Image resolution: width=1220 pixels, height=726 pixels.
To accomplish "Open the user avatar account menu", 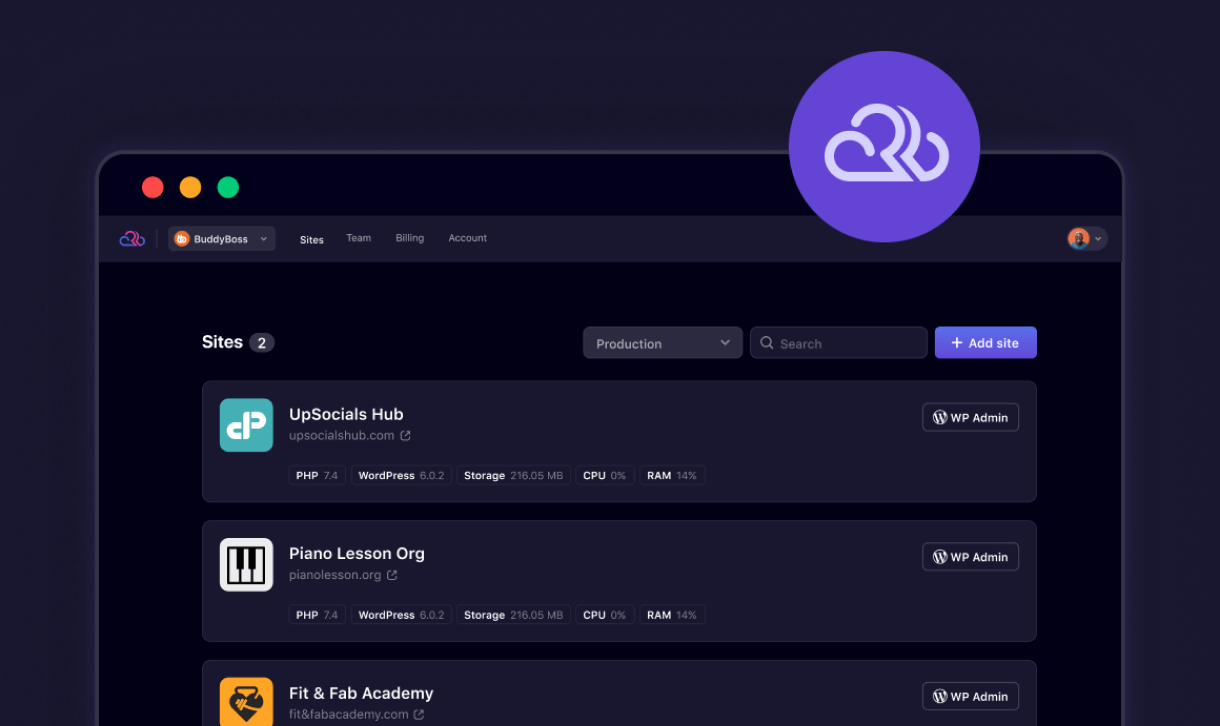I will 1086,239.
